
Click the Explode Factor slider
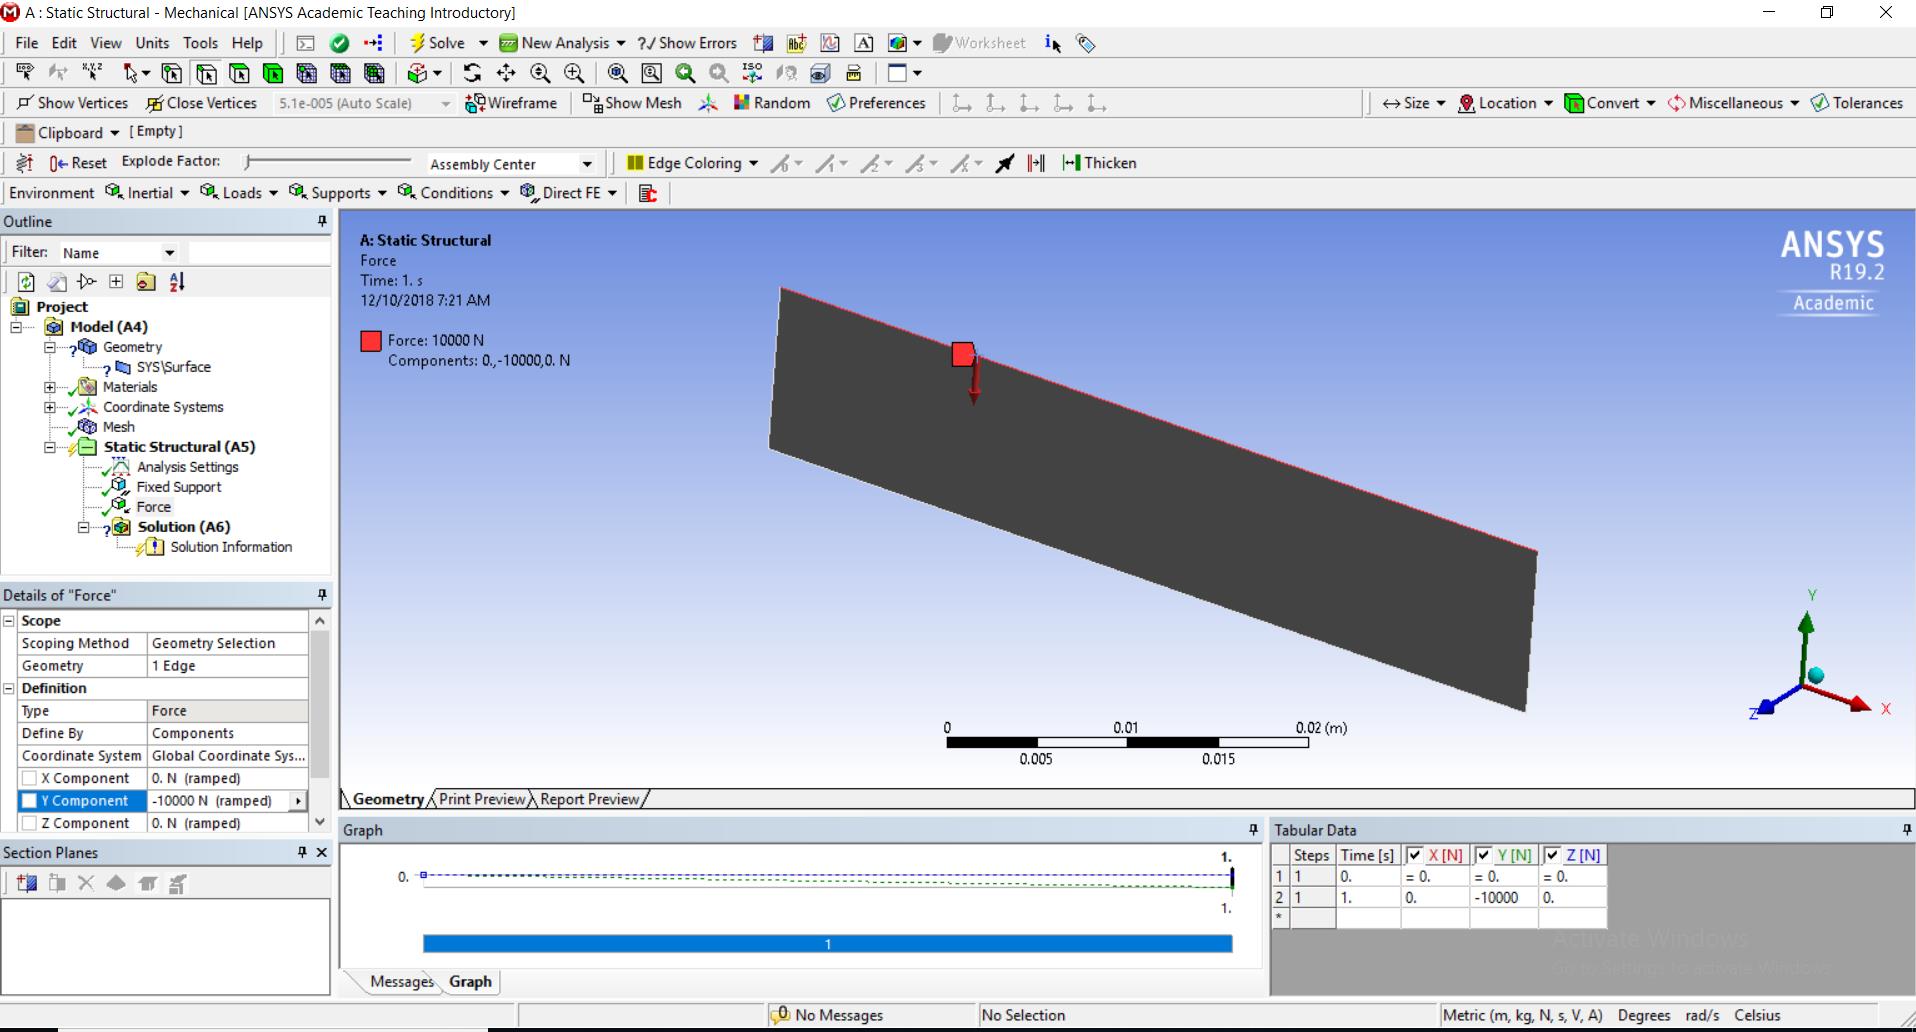(x=328, y=161)
